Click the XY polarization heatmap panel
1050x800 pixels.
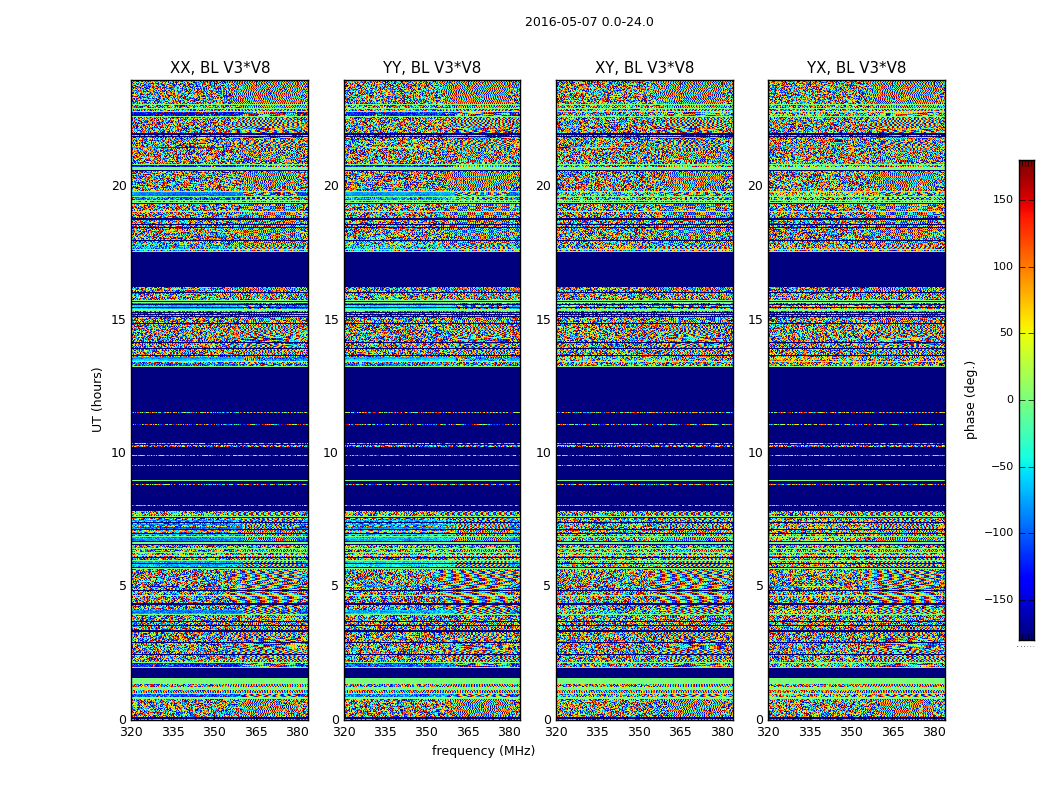pos(644,400)
